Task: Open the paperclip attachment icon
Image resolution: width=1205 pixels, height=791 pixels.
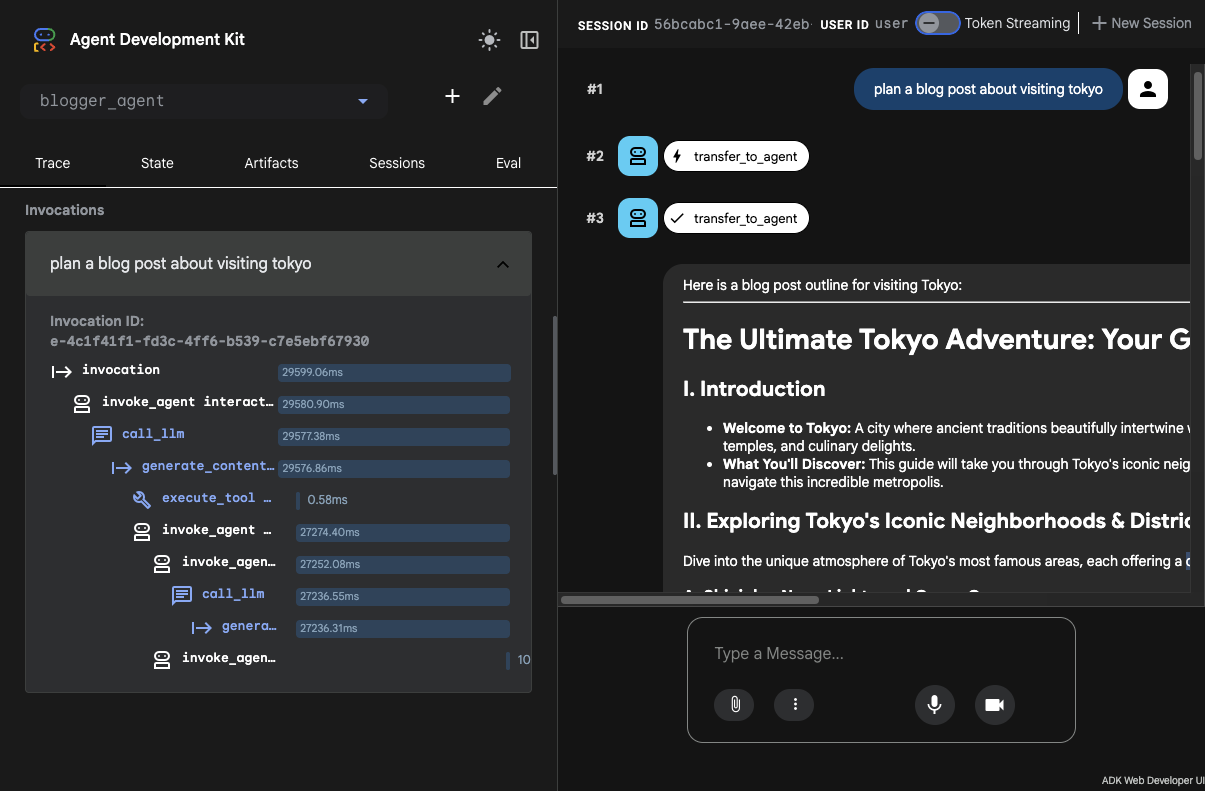Action: [734, 705]
